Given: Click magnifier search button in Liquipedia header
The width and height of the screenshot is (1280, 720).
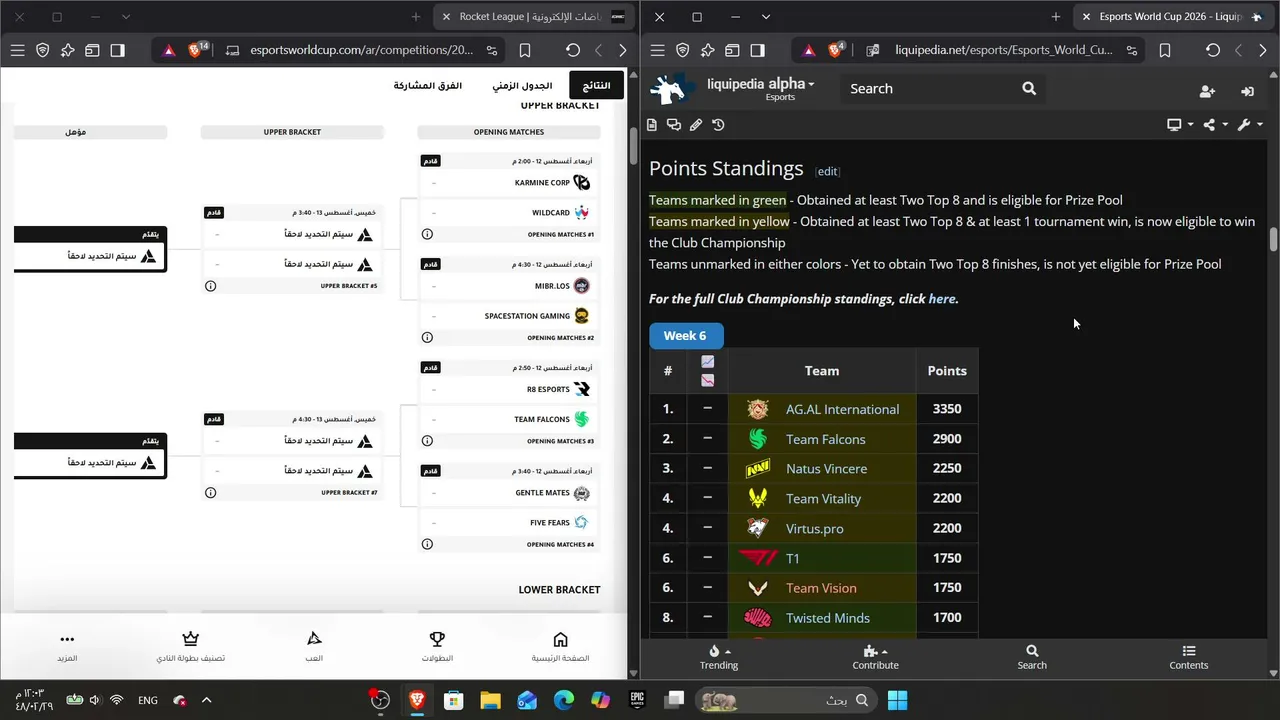Looking at the screenshot, I should click(1029, 89).
